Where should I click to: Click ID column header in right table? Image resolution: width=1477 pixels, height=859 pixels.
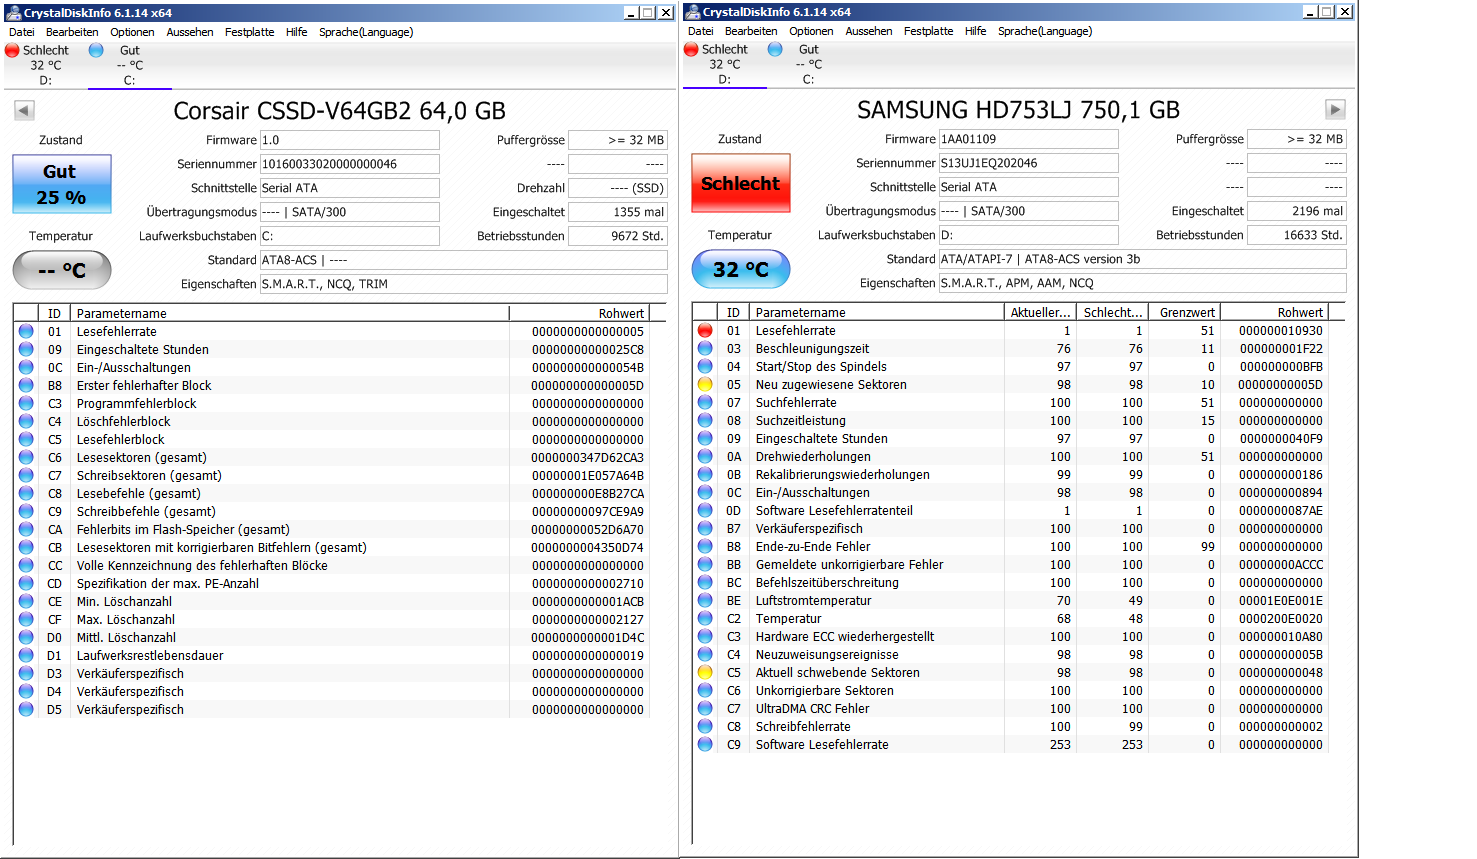pyautogui.click(x=733, y=312)
